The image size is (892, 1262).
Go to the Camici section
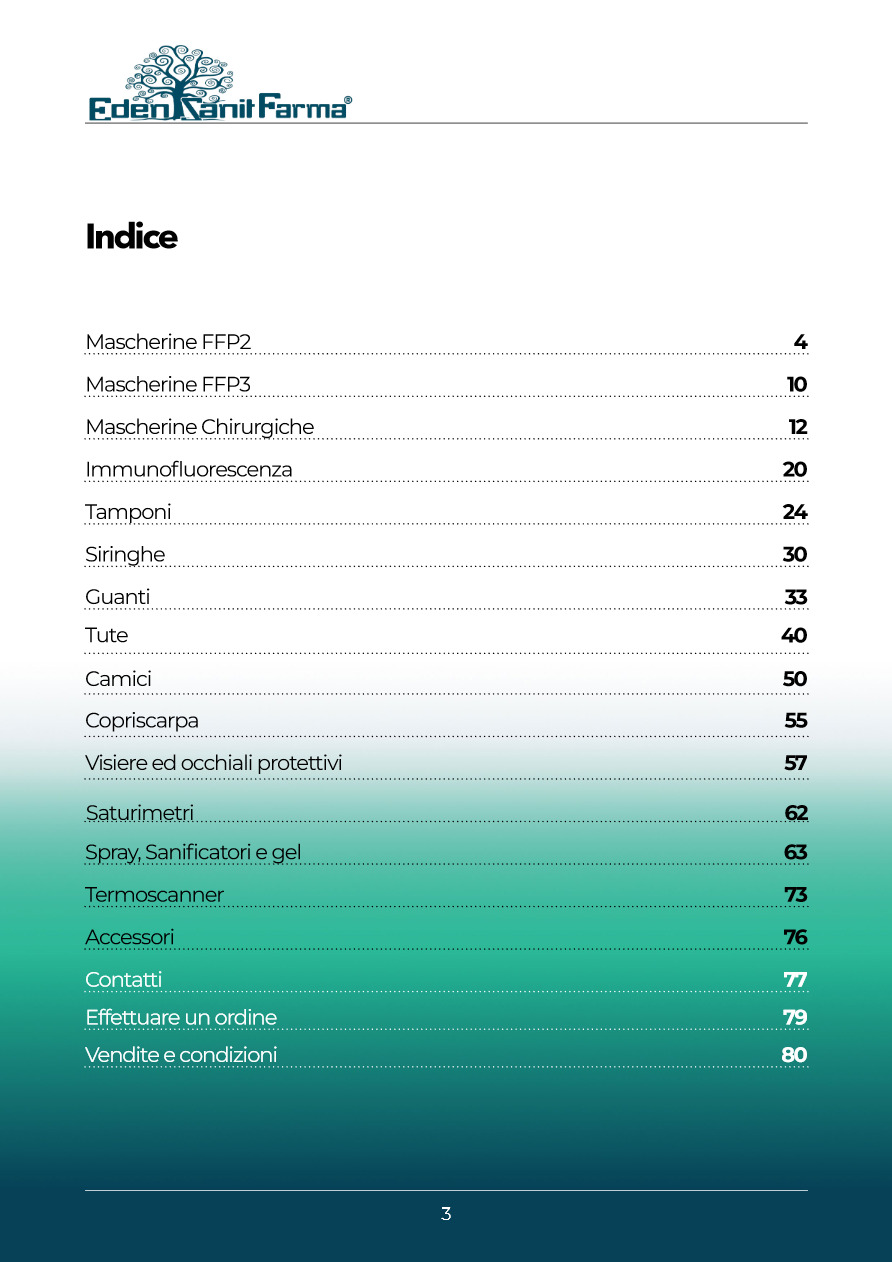[118, 679]
